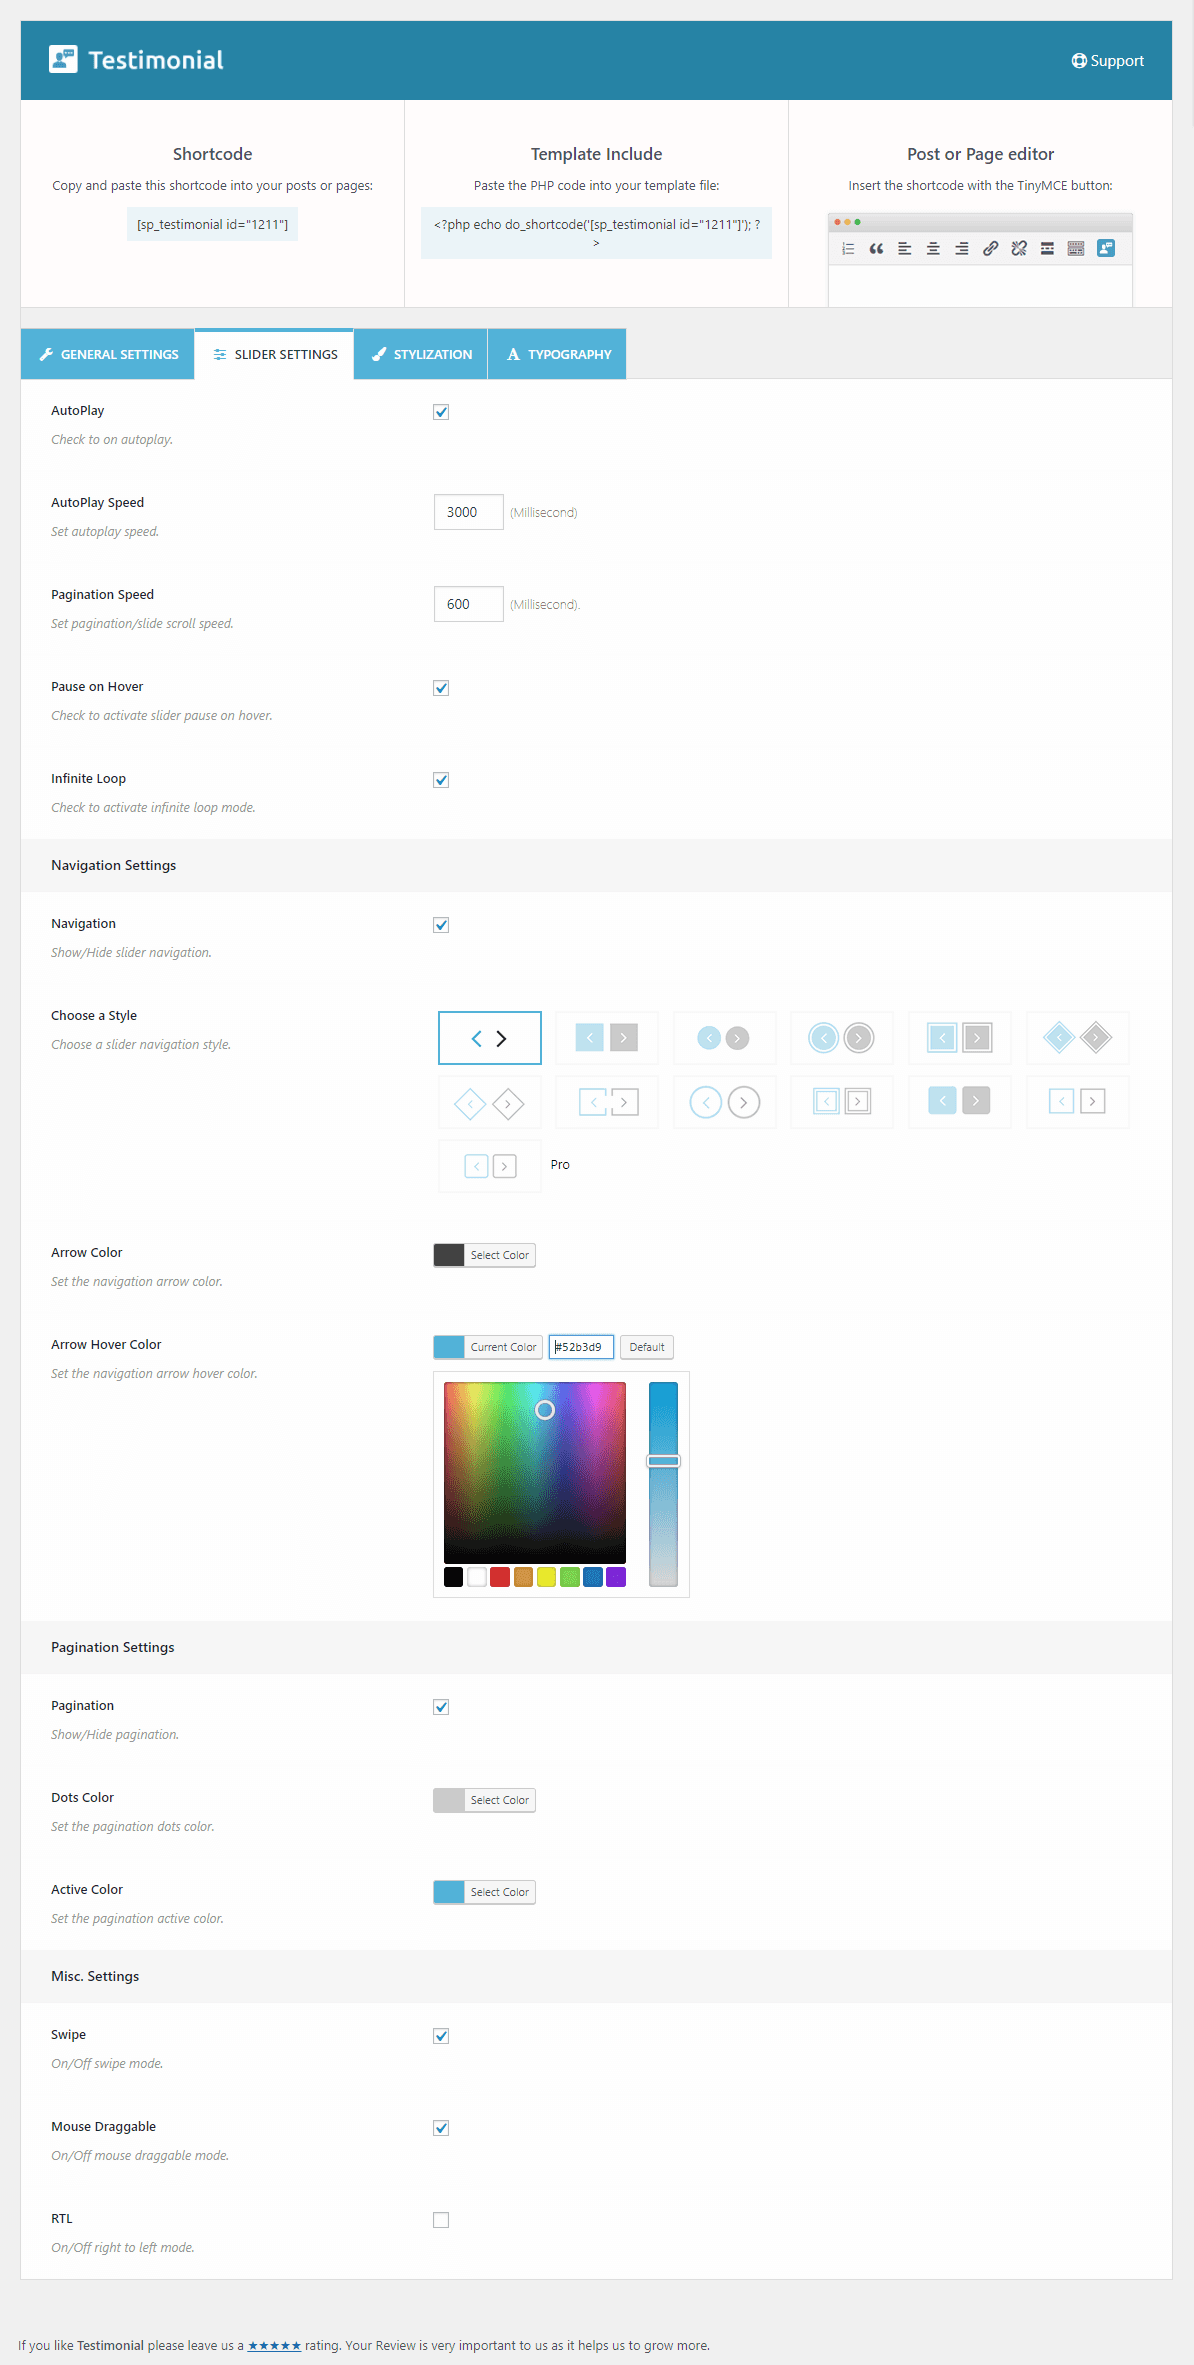The height and width of the screenshot is (2365, 1194).
Task: Pick the purple palette swatch
Action: pyautogui.click(x=616, y=1577)
